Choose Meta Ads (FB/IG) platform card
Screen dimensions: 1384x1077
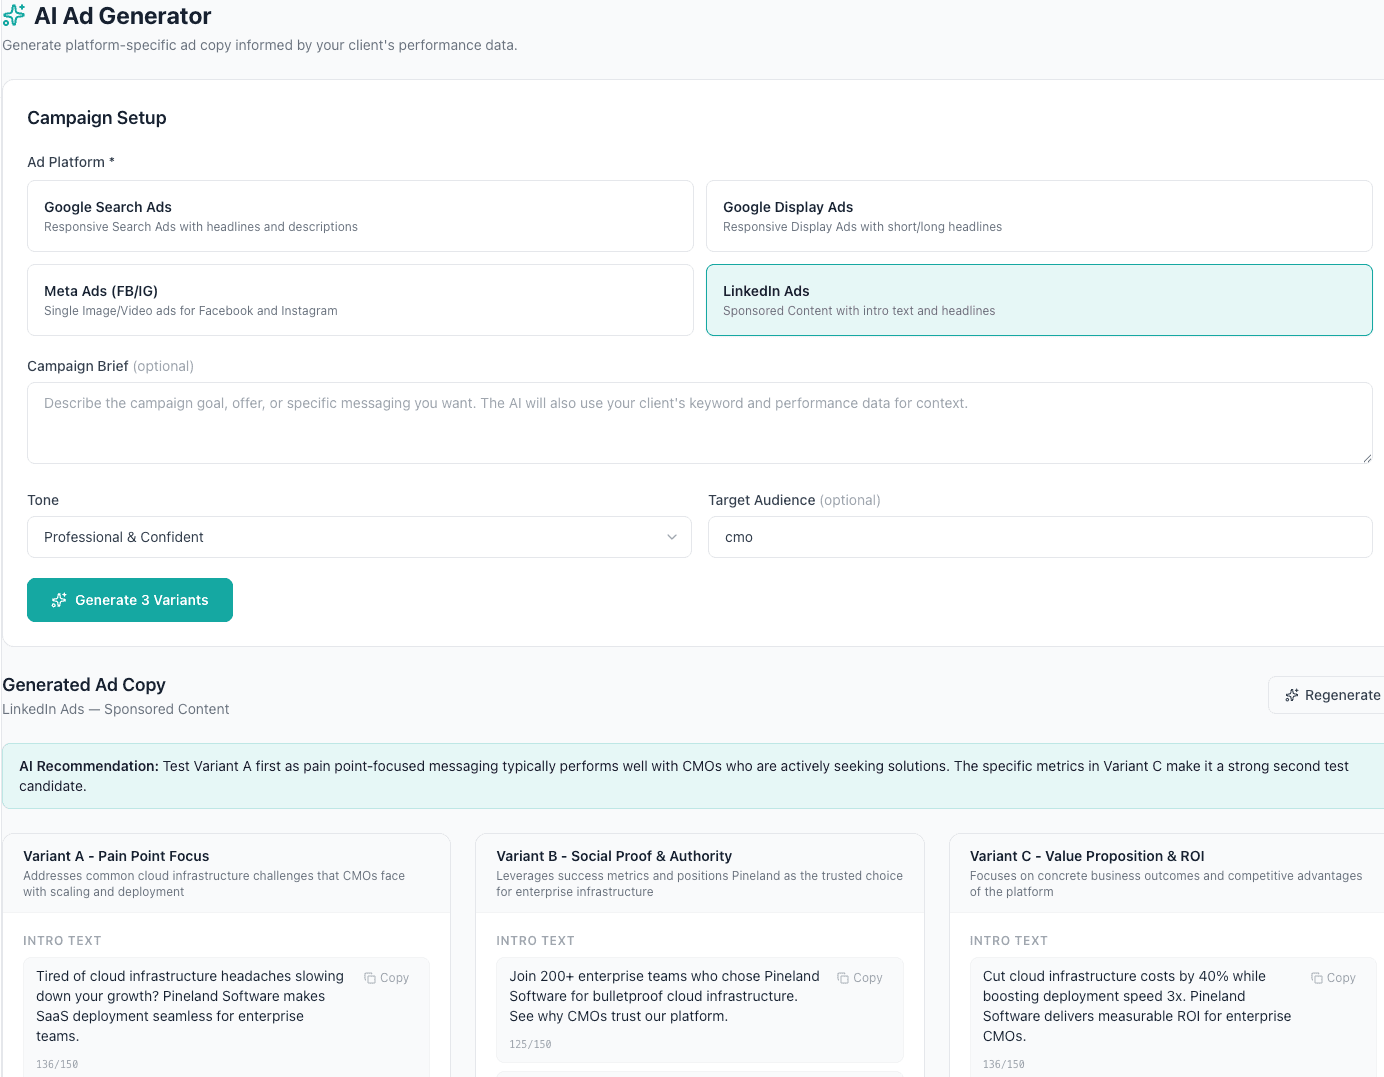(360, 300)
